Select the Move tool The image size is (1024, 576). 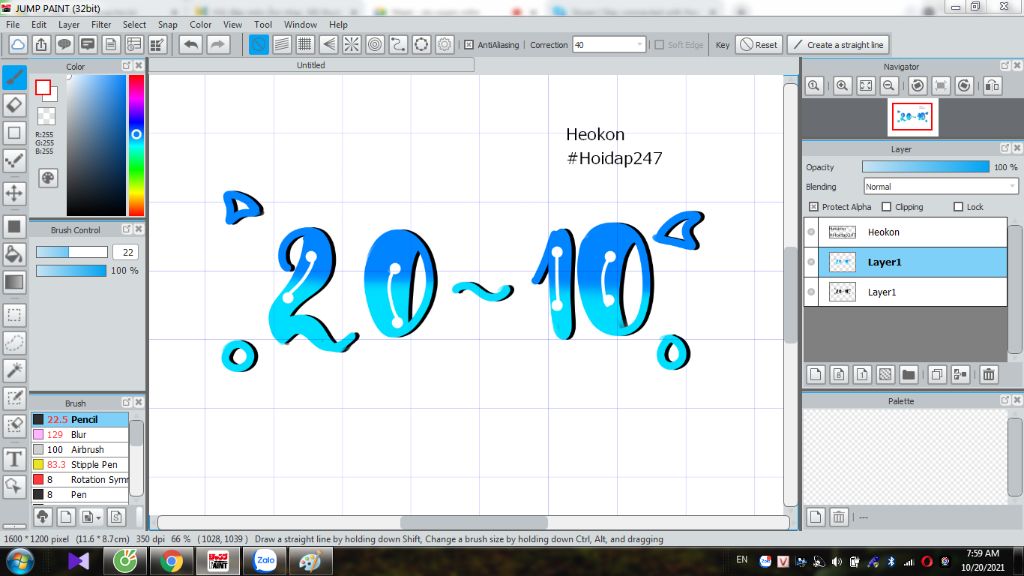[14, 193]
